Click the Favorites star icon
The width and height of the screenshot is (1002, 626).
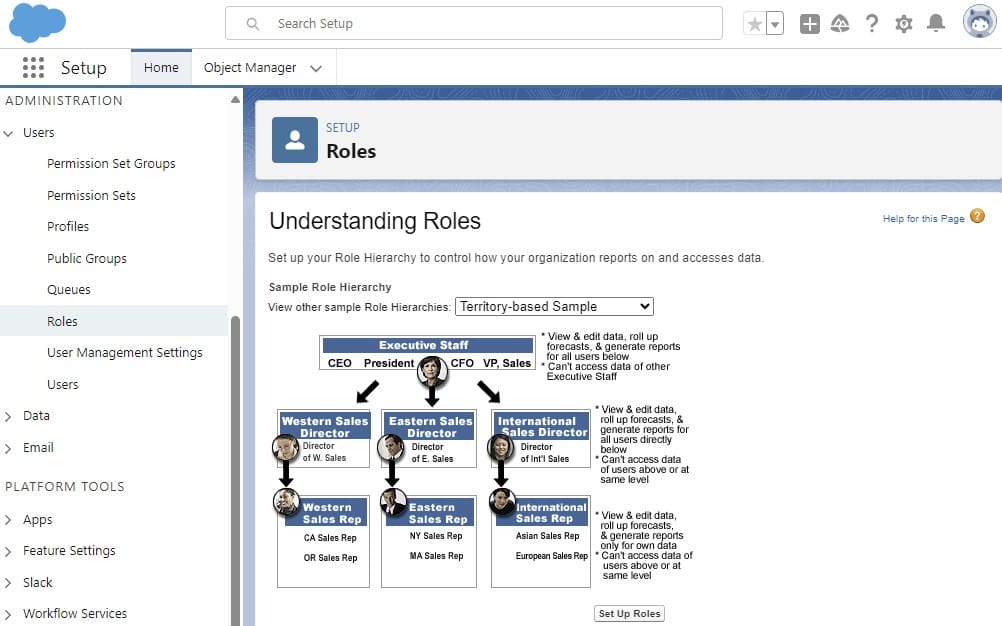coord(755,24)
